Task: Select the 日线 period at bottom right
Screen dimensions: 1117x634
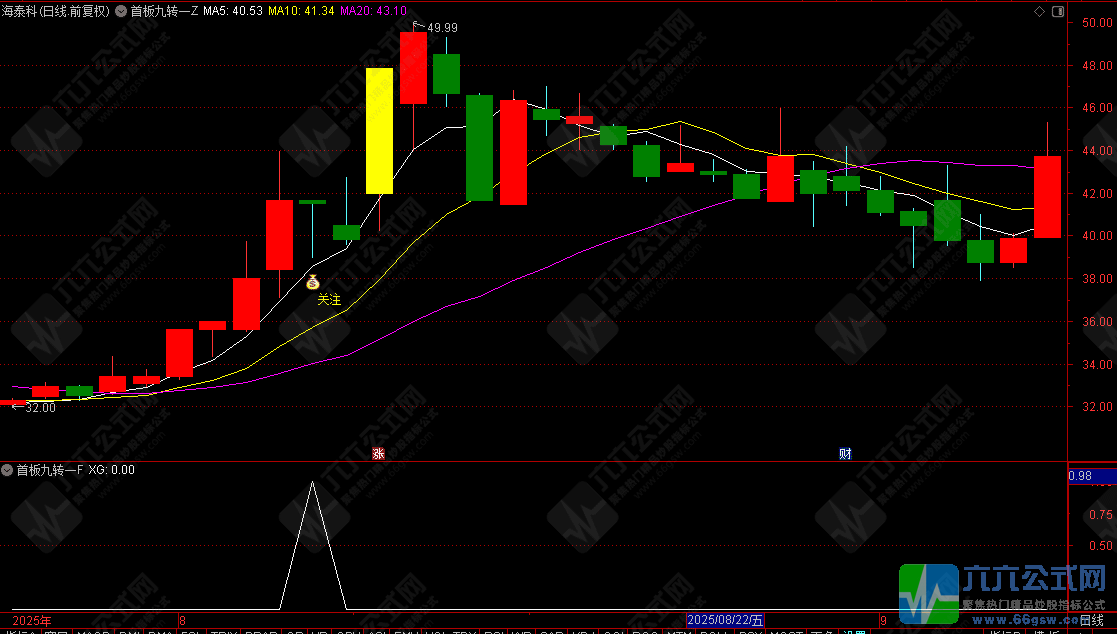Action: point(1091,621)
